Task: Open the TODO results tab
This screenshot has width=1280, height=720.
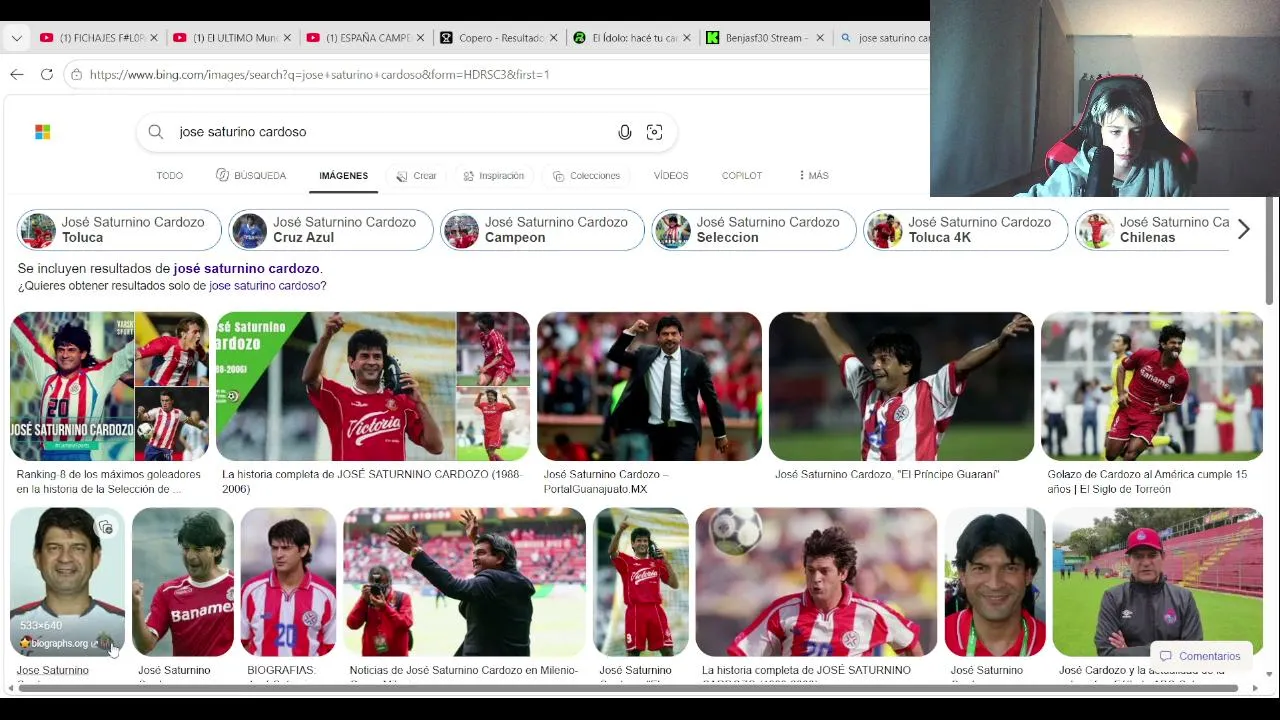Action: tap(169, 176)
